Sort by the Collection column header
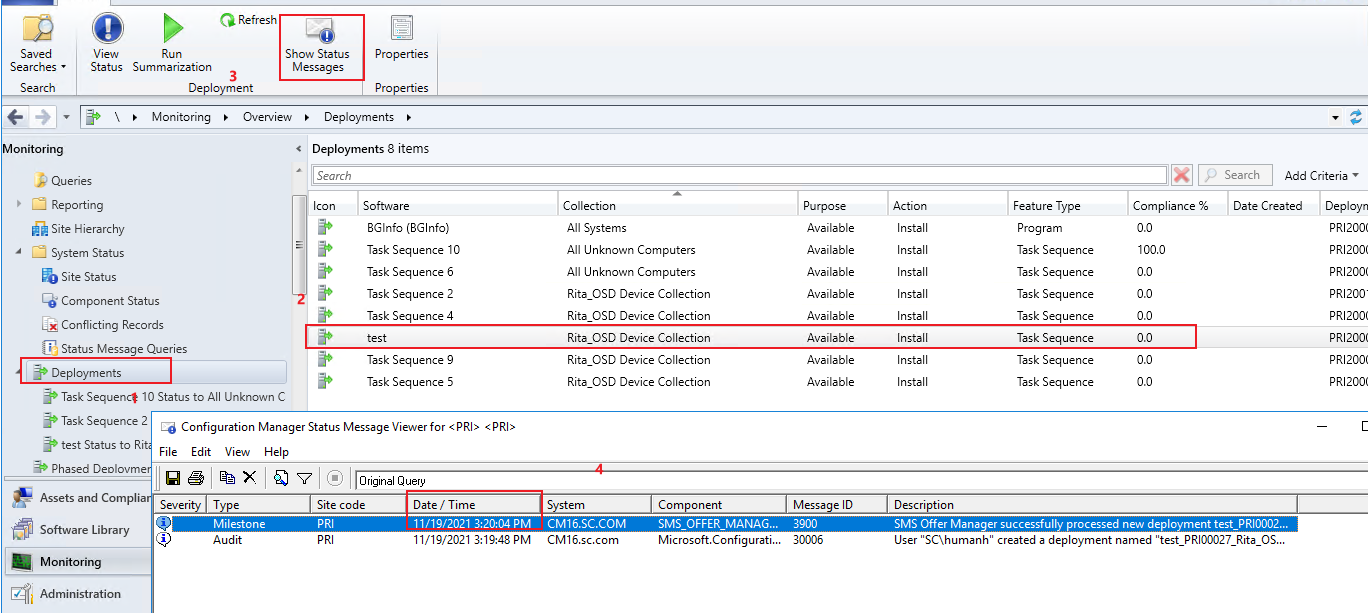The height and width of the screenshot is (613, 1368). (x=679, y=205)
